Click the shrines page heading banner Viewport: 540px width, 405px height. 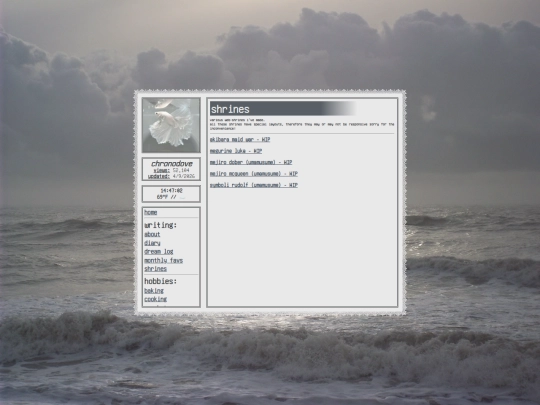click(283, 109)
